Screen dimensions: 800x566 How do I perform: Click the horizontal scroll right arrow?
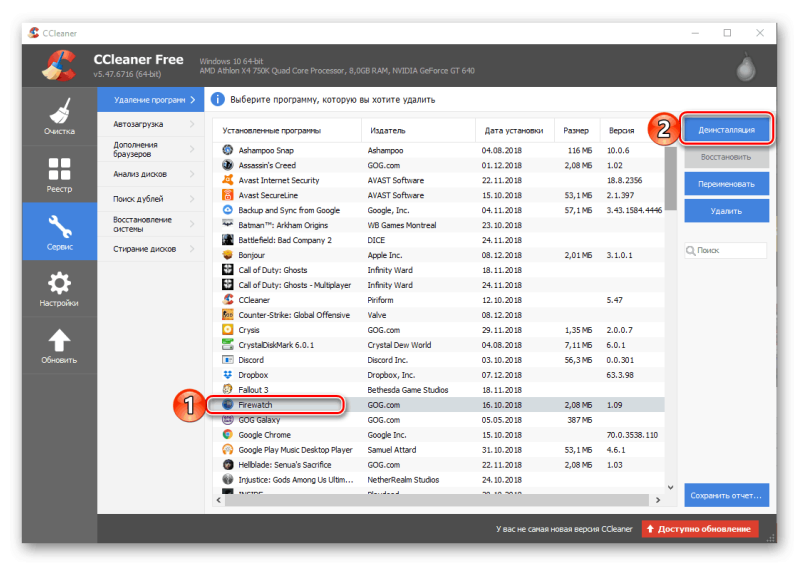(x=658, y=500)
